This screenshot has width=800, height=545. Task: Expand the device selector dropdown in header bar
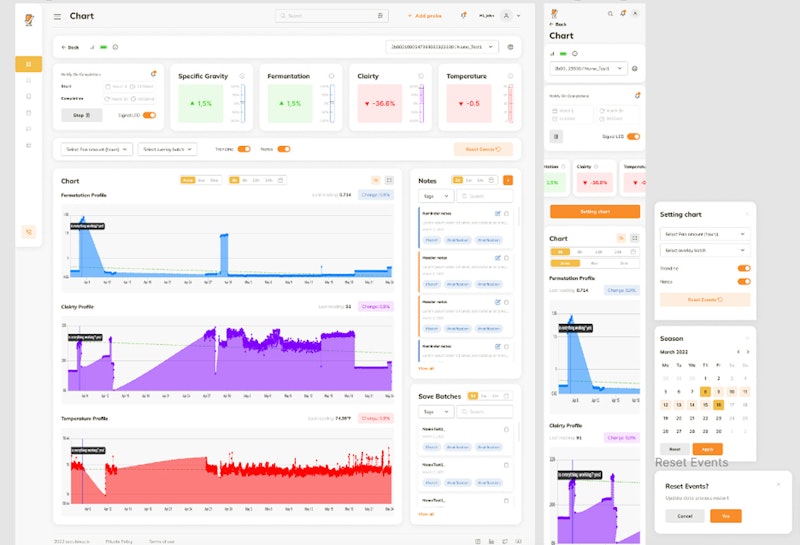point(442,47)
